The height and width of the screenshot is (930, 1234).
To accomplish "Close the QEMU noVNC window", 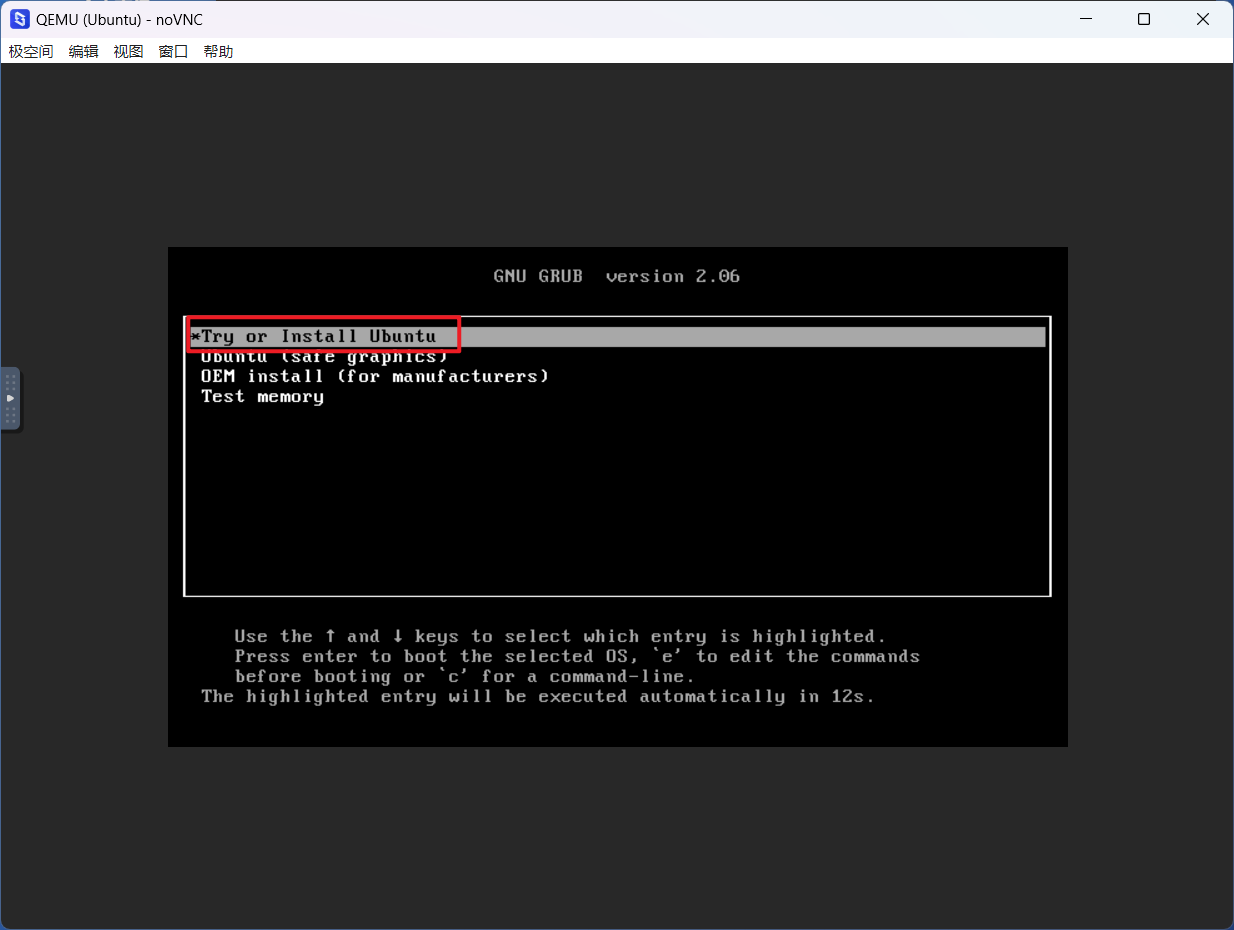I will (x=1203, y=19).
